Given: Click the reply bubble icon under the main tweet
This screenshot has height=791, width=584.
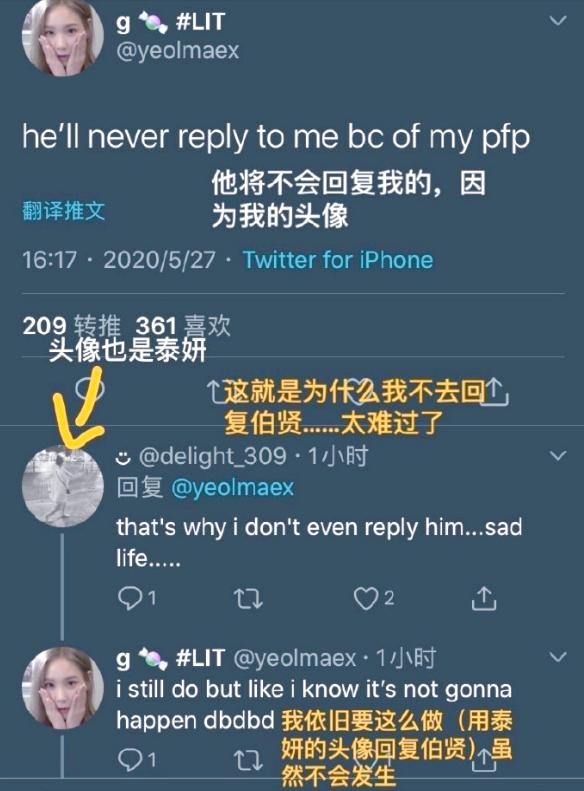Looking at the screenshot, I should (90, 389).
